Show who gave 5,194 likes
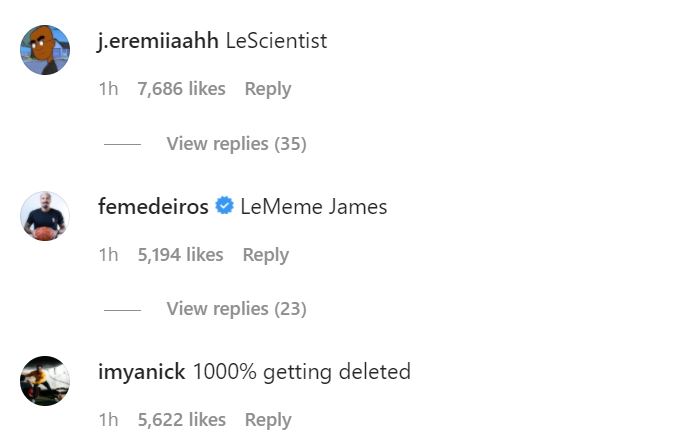Viewport: 686px width, 446px height. click(x=180, y=255)
